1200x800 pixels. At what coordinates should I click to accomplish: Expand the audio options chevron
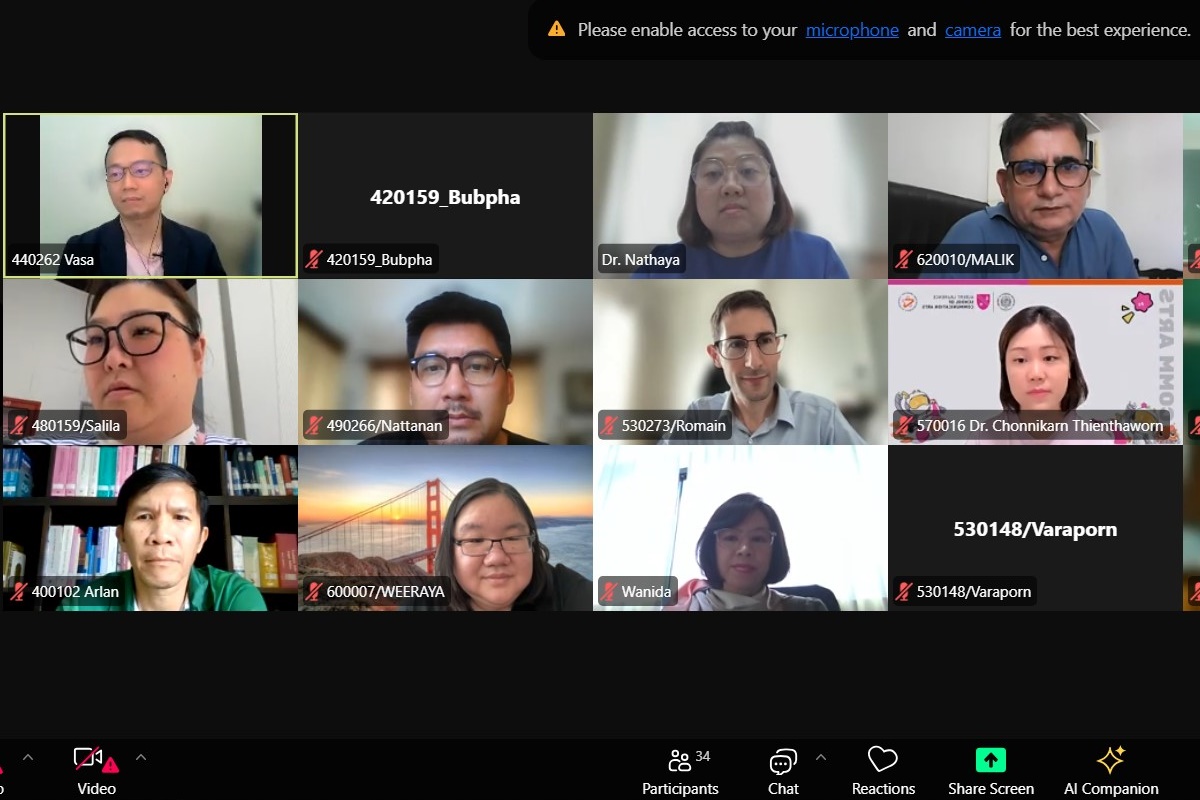(x=28, y=757)
